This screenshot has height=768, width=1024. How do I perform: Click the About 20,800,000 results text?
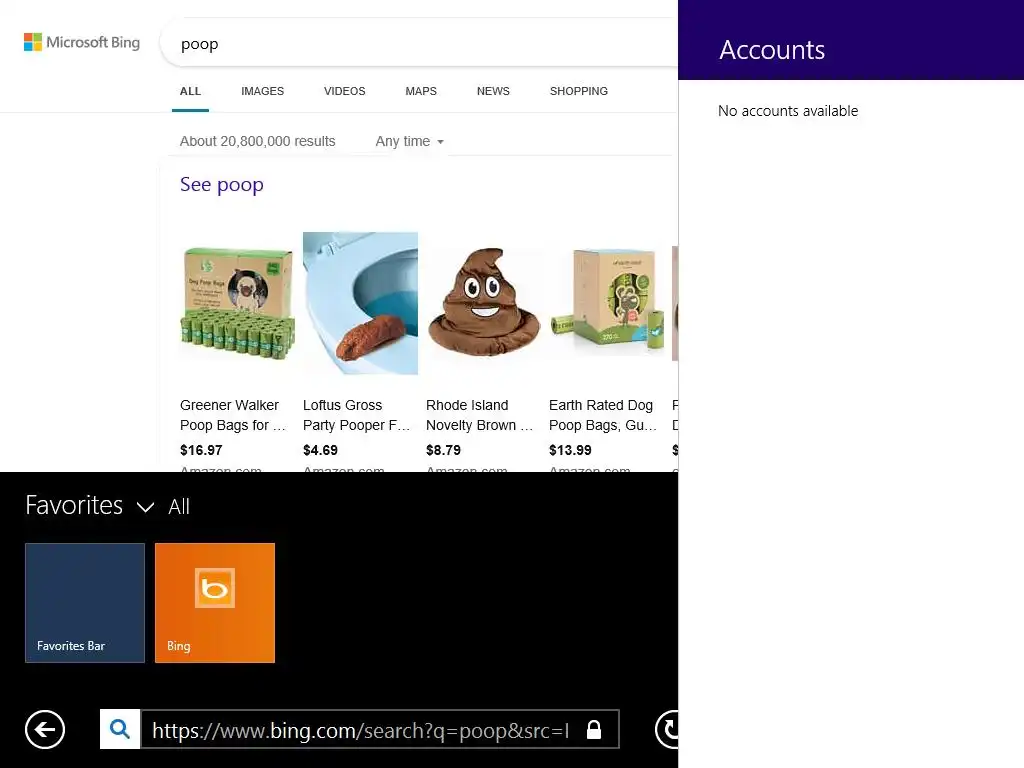point(257,141)
